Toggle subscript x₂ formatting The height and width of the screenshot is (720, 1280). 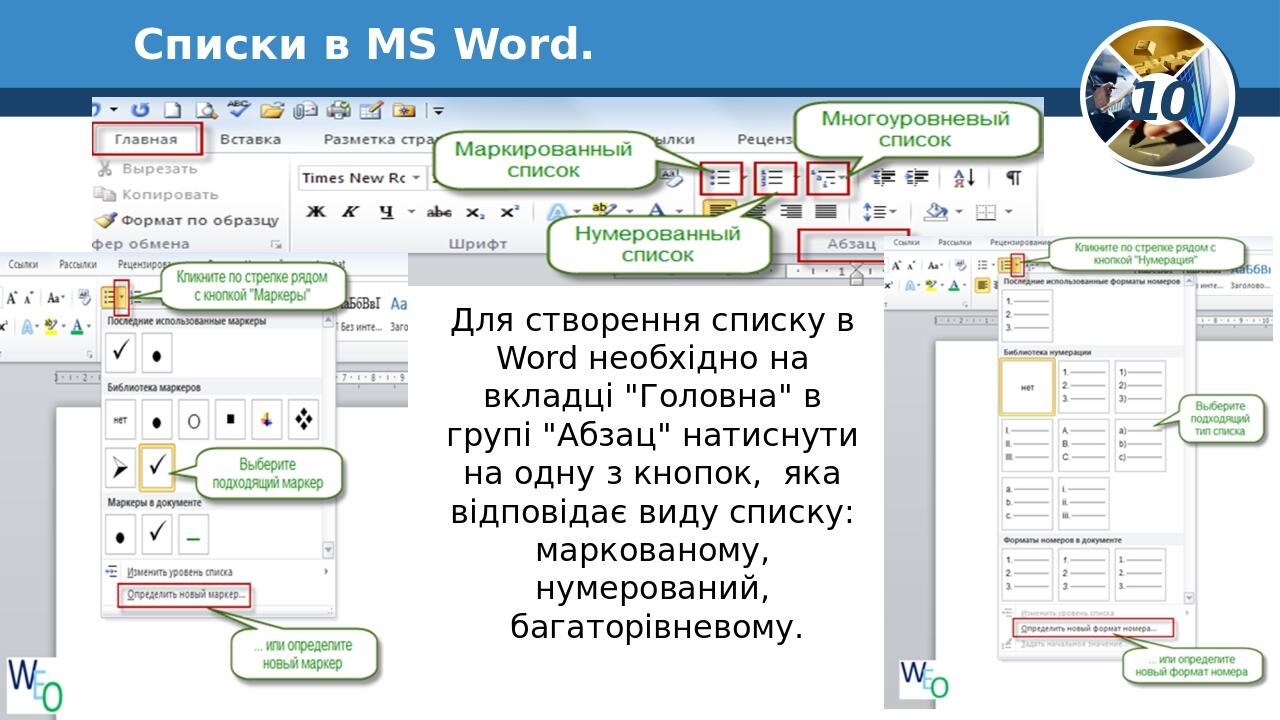tap(475, 212)
